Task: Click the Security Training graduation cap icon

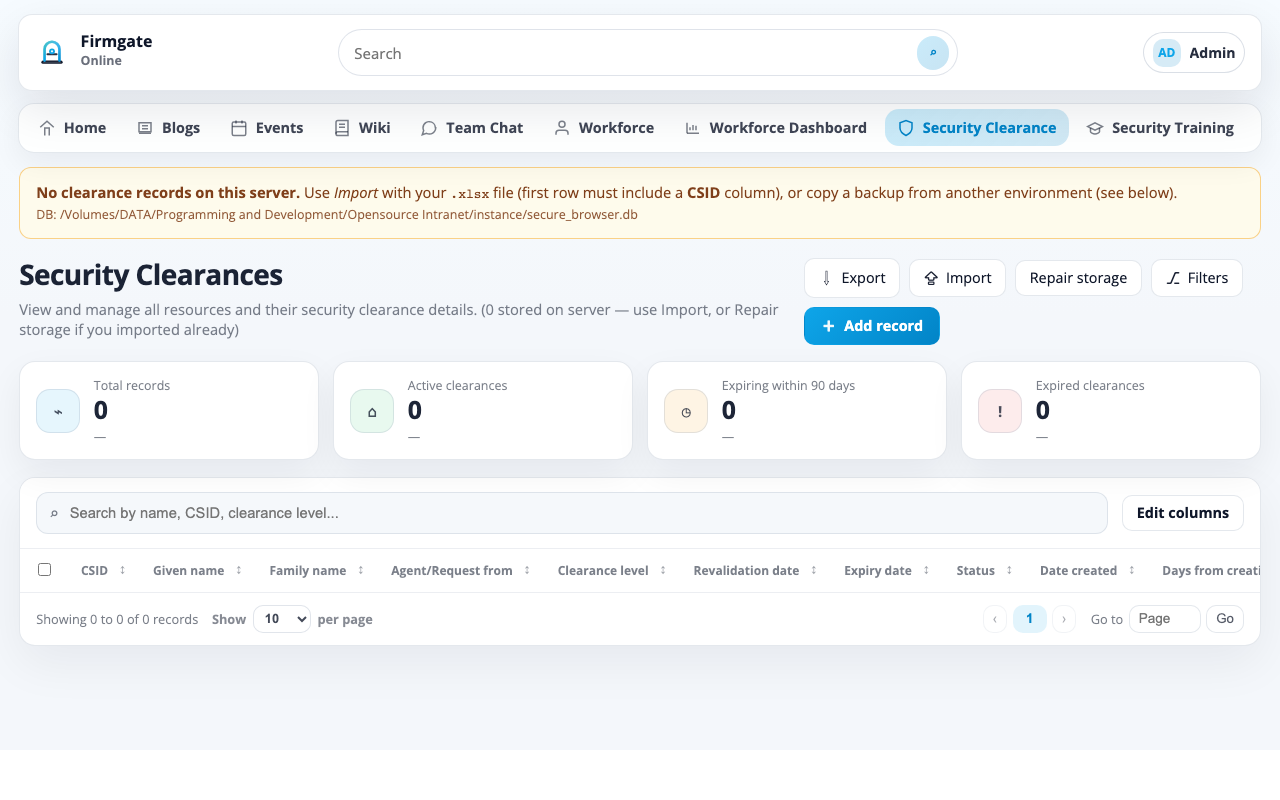Action: tap(1095, 128)
